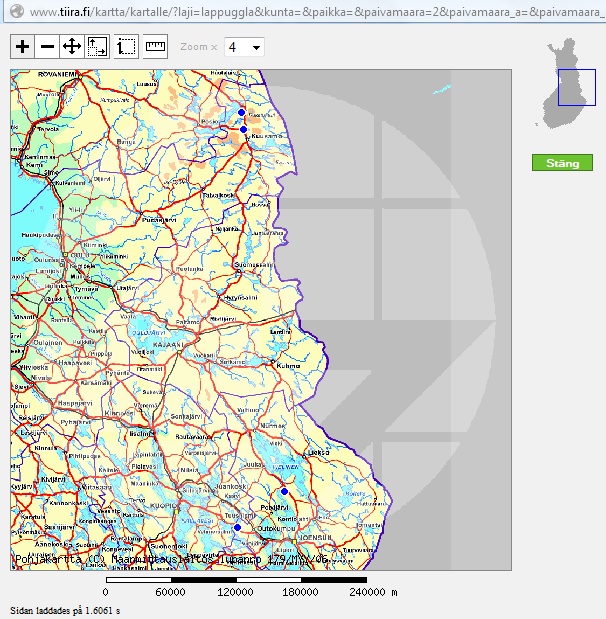Click the map scale bar
Screen dimensions: 606x619
pyautogui.click(x=236, y=580)
